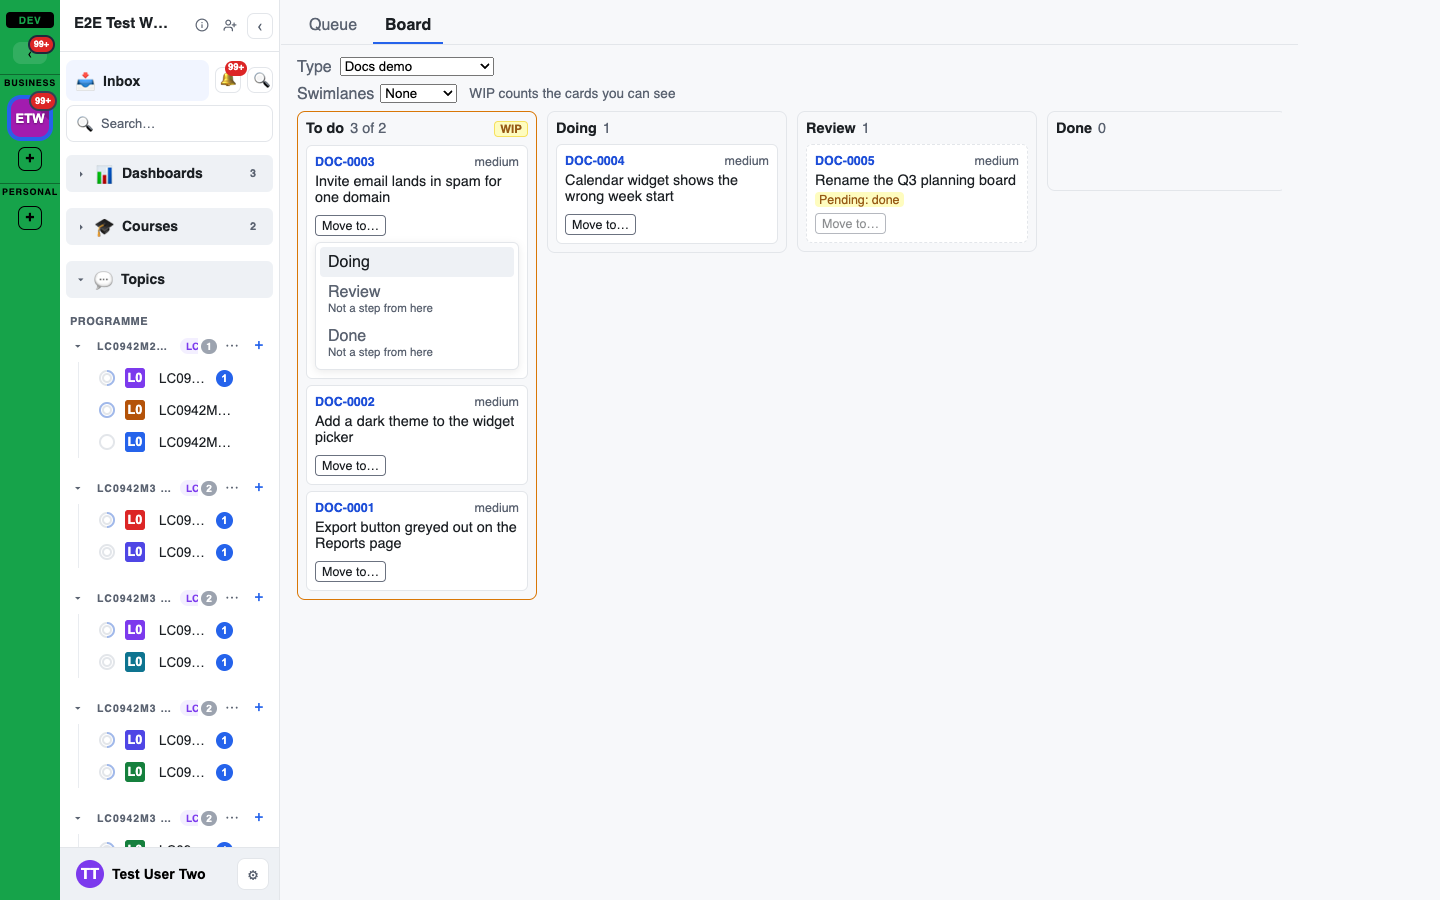The image size is (1440, 900).
Task: Click the plus on LC0942M2… row
Action: tap(259, 345)
